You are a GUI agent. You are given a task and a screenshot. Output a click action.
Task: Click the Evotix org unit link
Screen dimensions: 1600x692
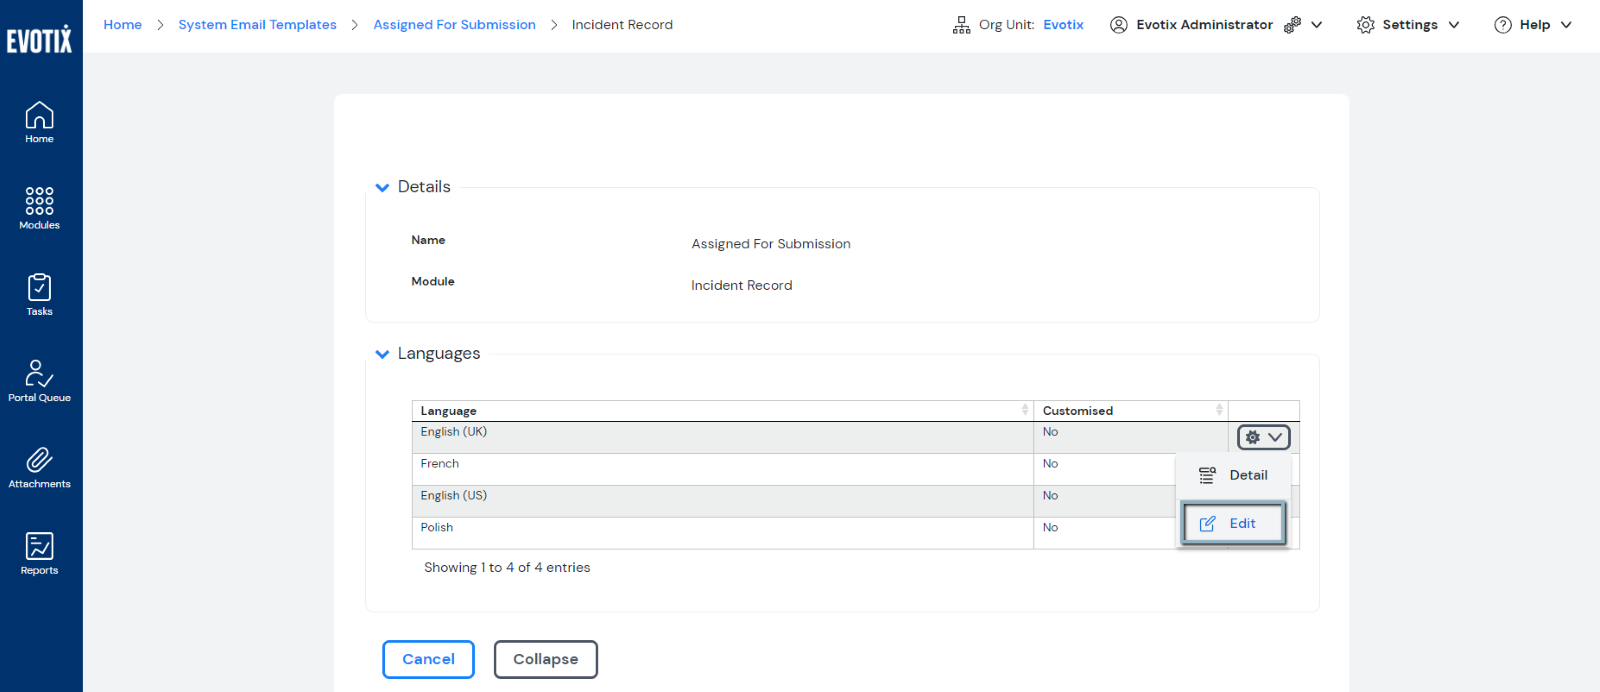1063,25
